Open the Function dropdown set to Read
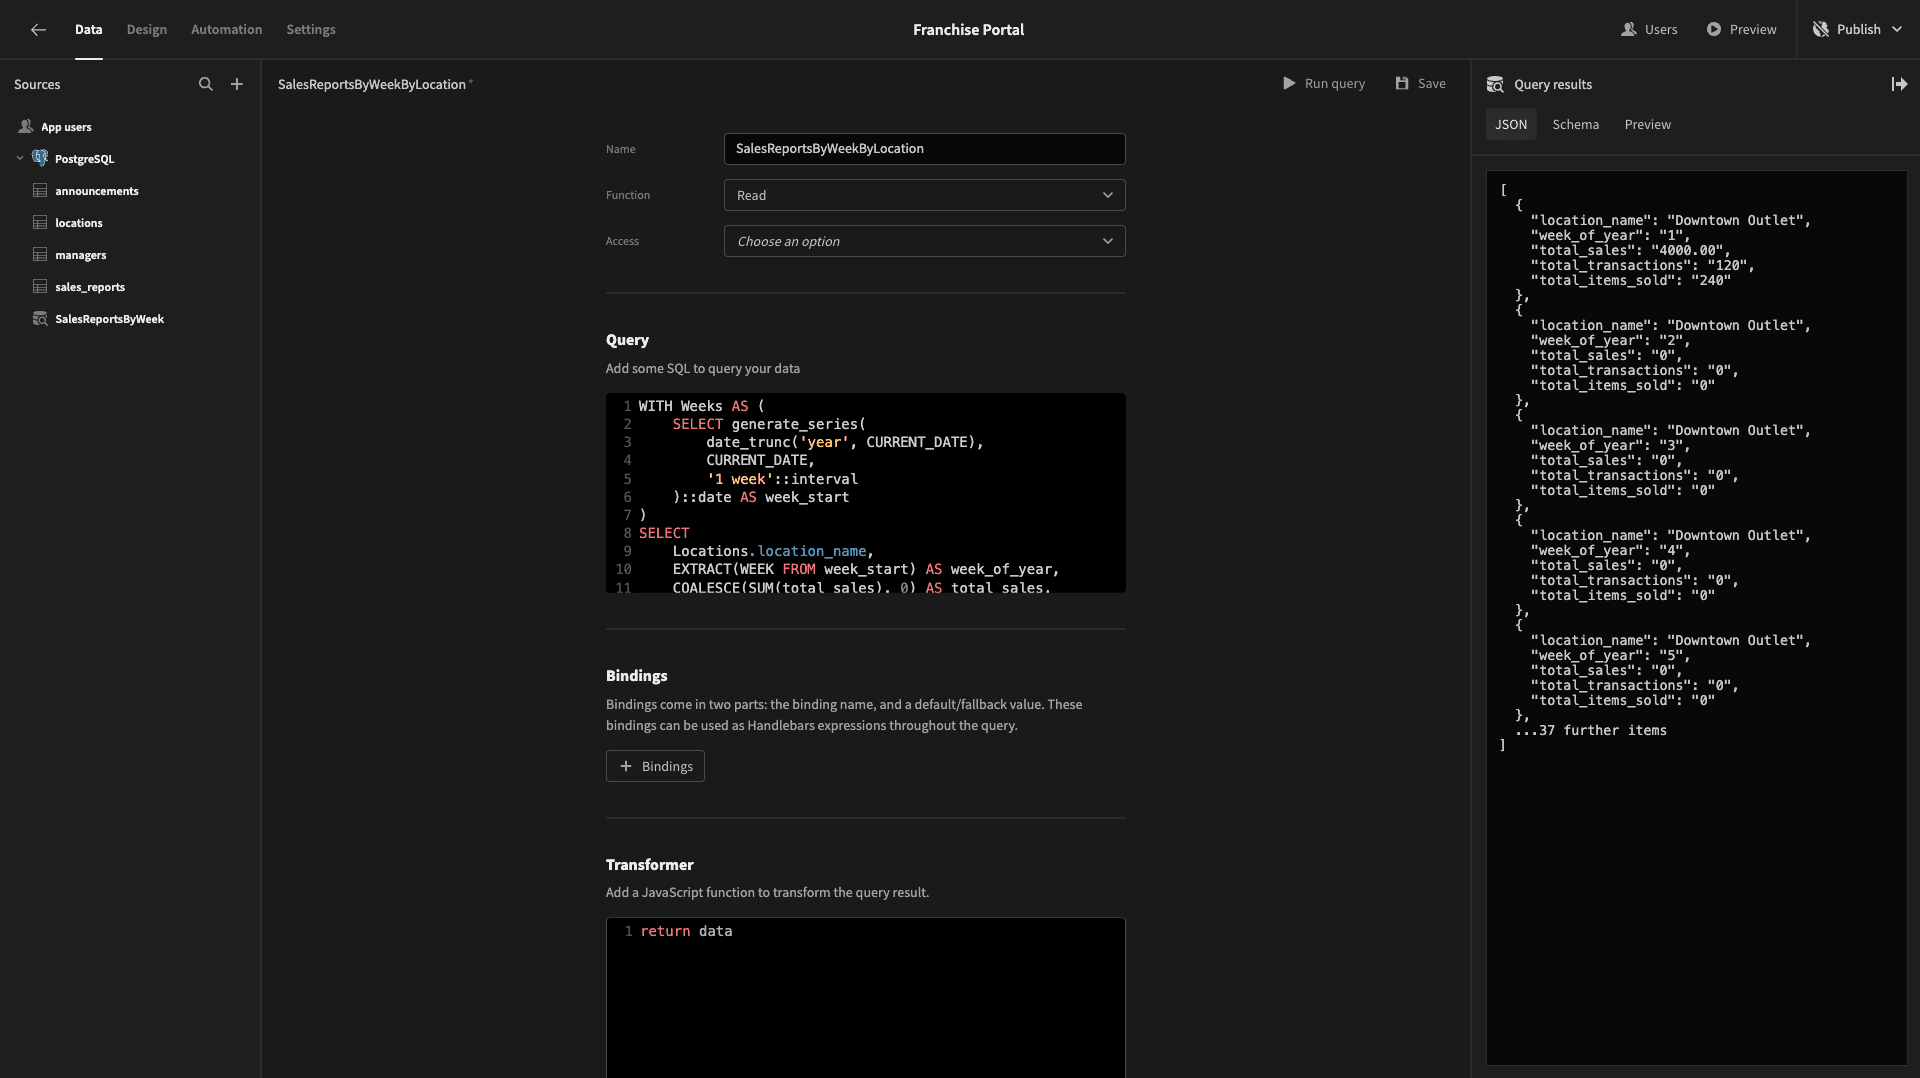 [924, 195]
